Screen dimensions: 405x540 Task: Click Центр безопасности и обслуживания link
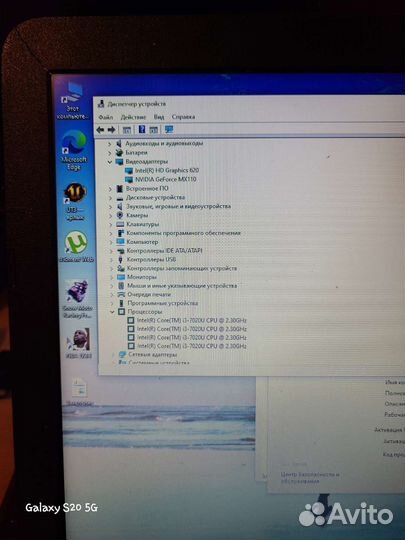(x=310, y=478)
